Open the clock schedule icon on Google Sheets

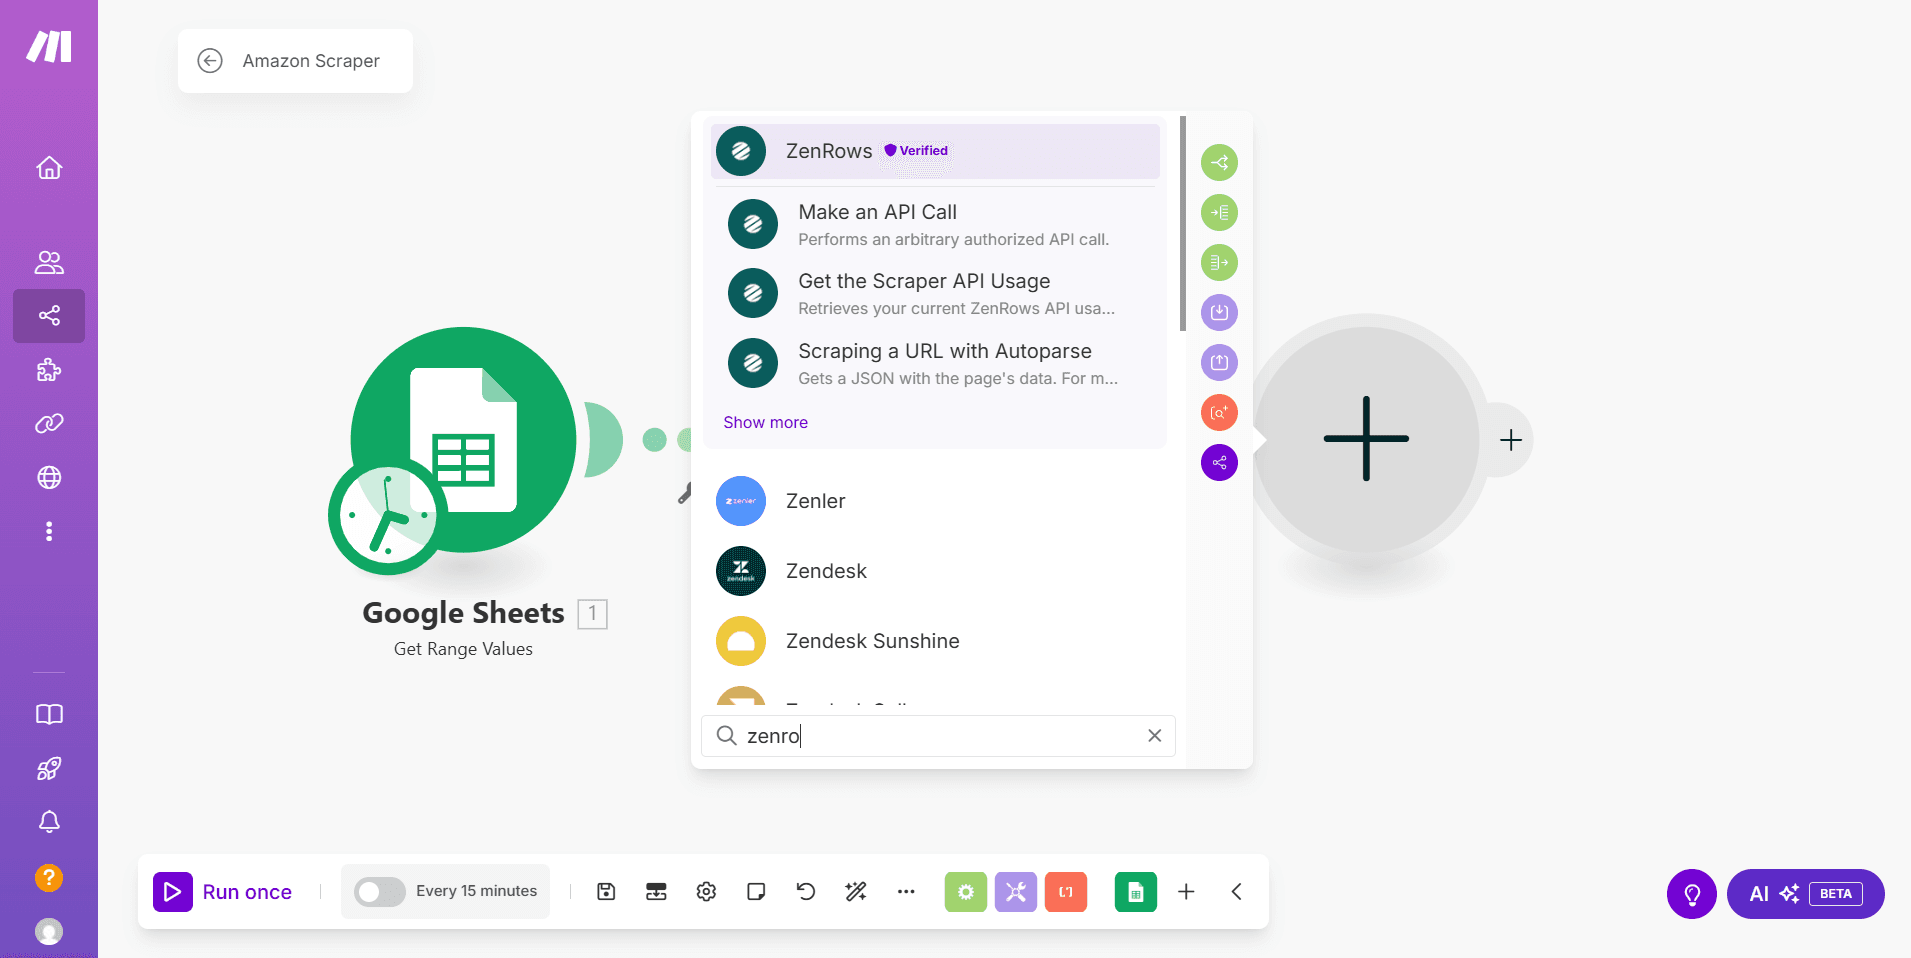pyautogui.click(x=388, y=516)
